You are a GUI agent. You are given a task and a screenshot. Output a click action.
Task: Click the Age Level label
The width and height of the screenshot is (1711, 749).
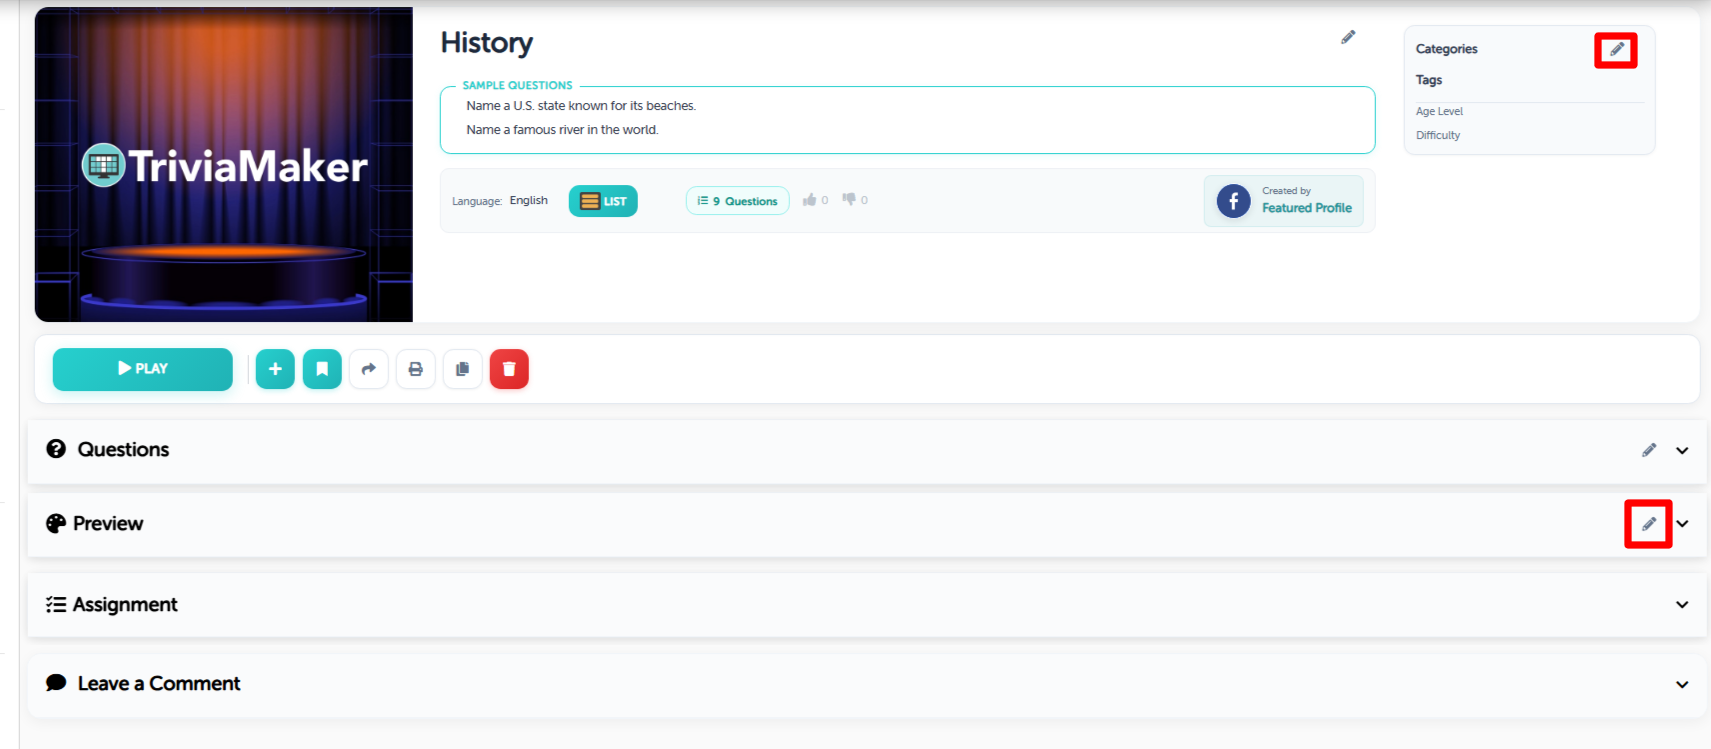tap(1439, 112)
